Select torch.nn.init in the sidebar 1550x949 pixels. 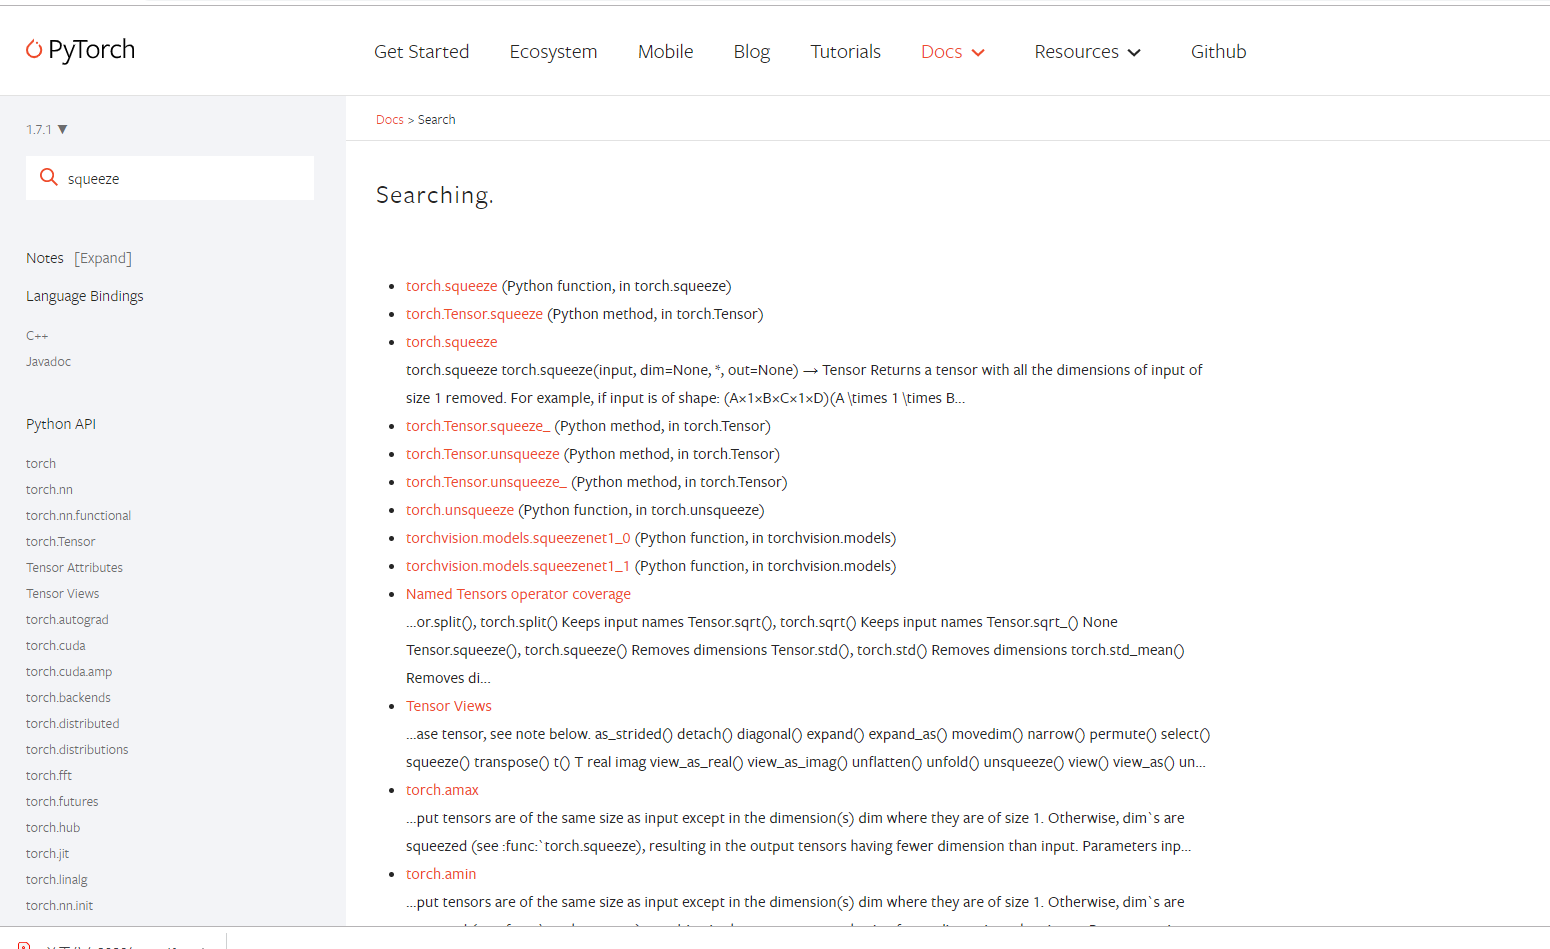click(59, 906)
